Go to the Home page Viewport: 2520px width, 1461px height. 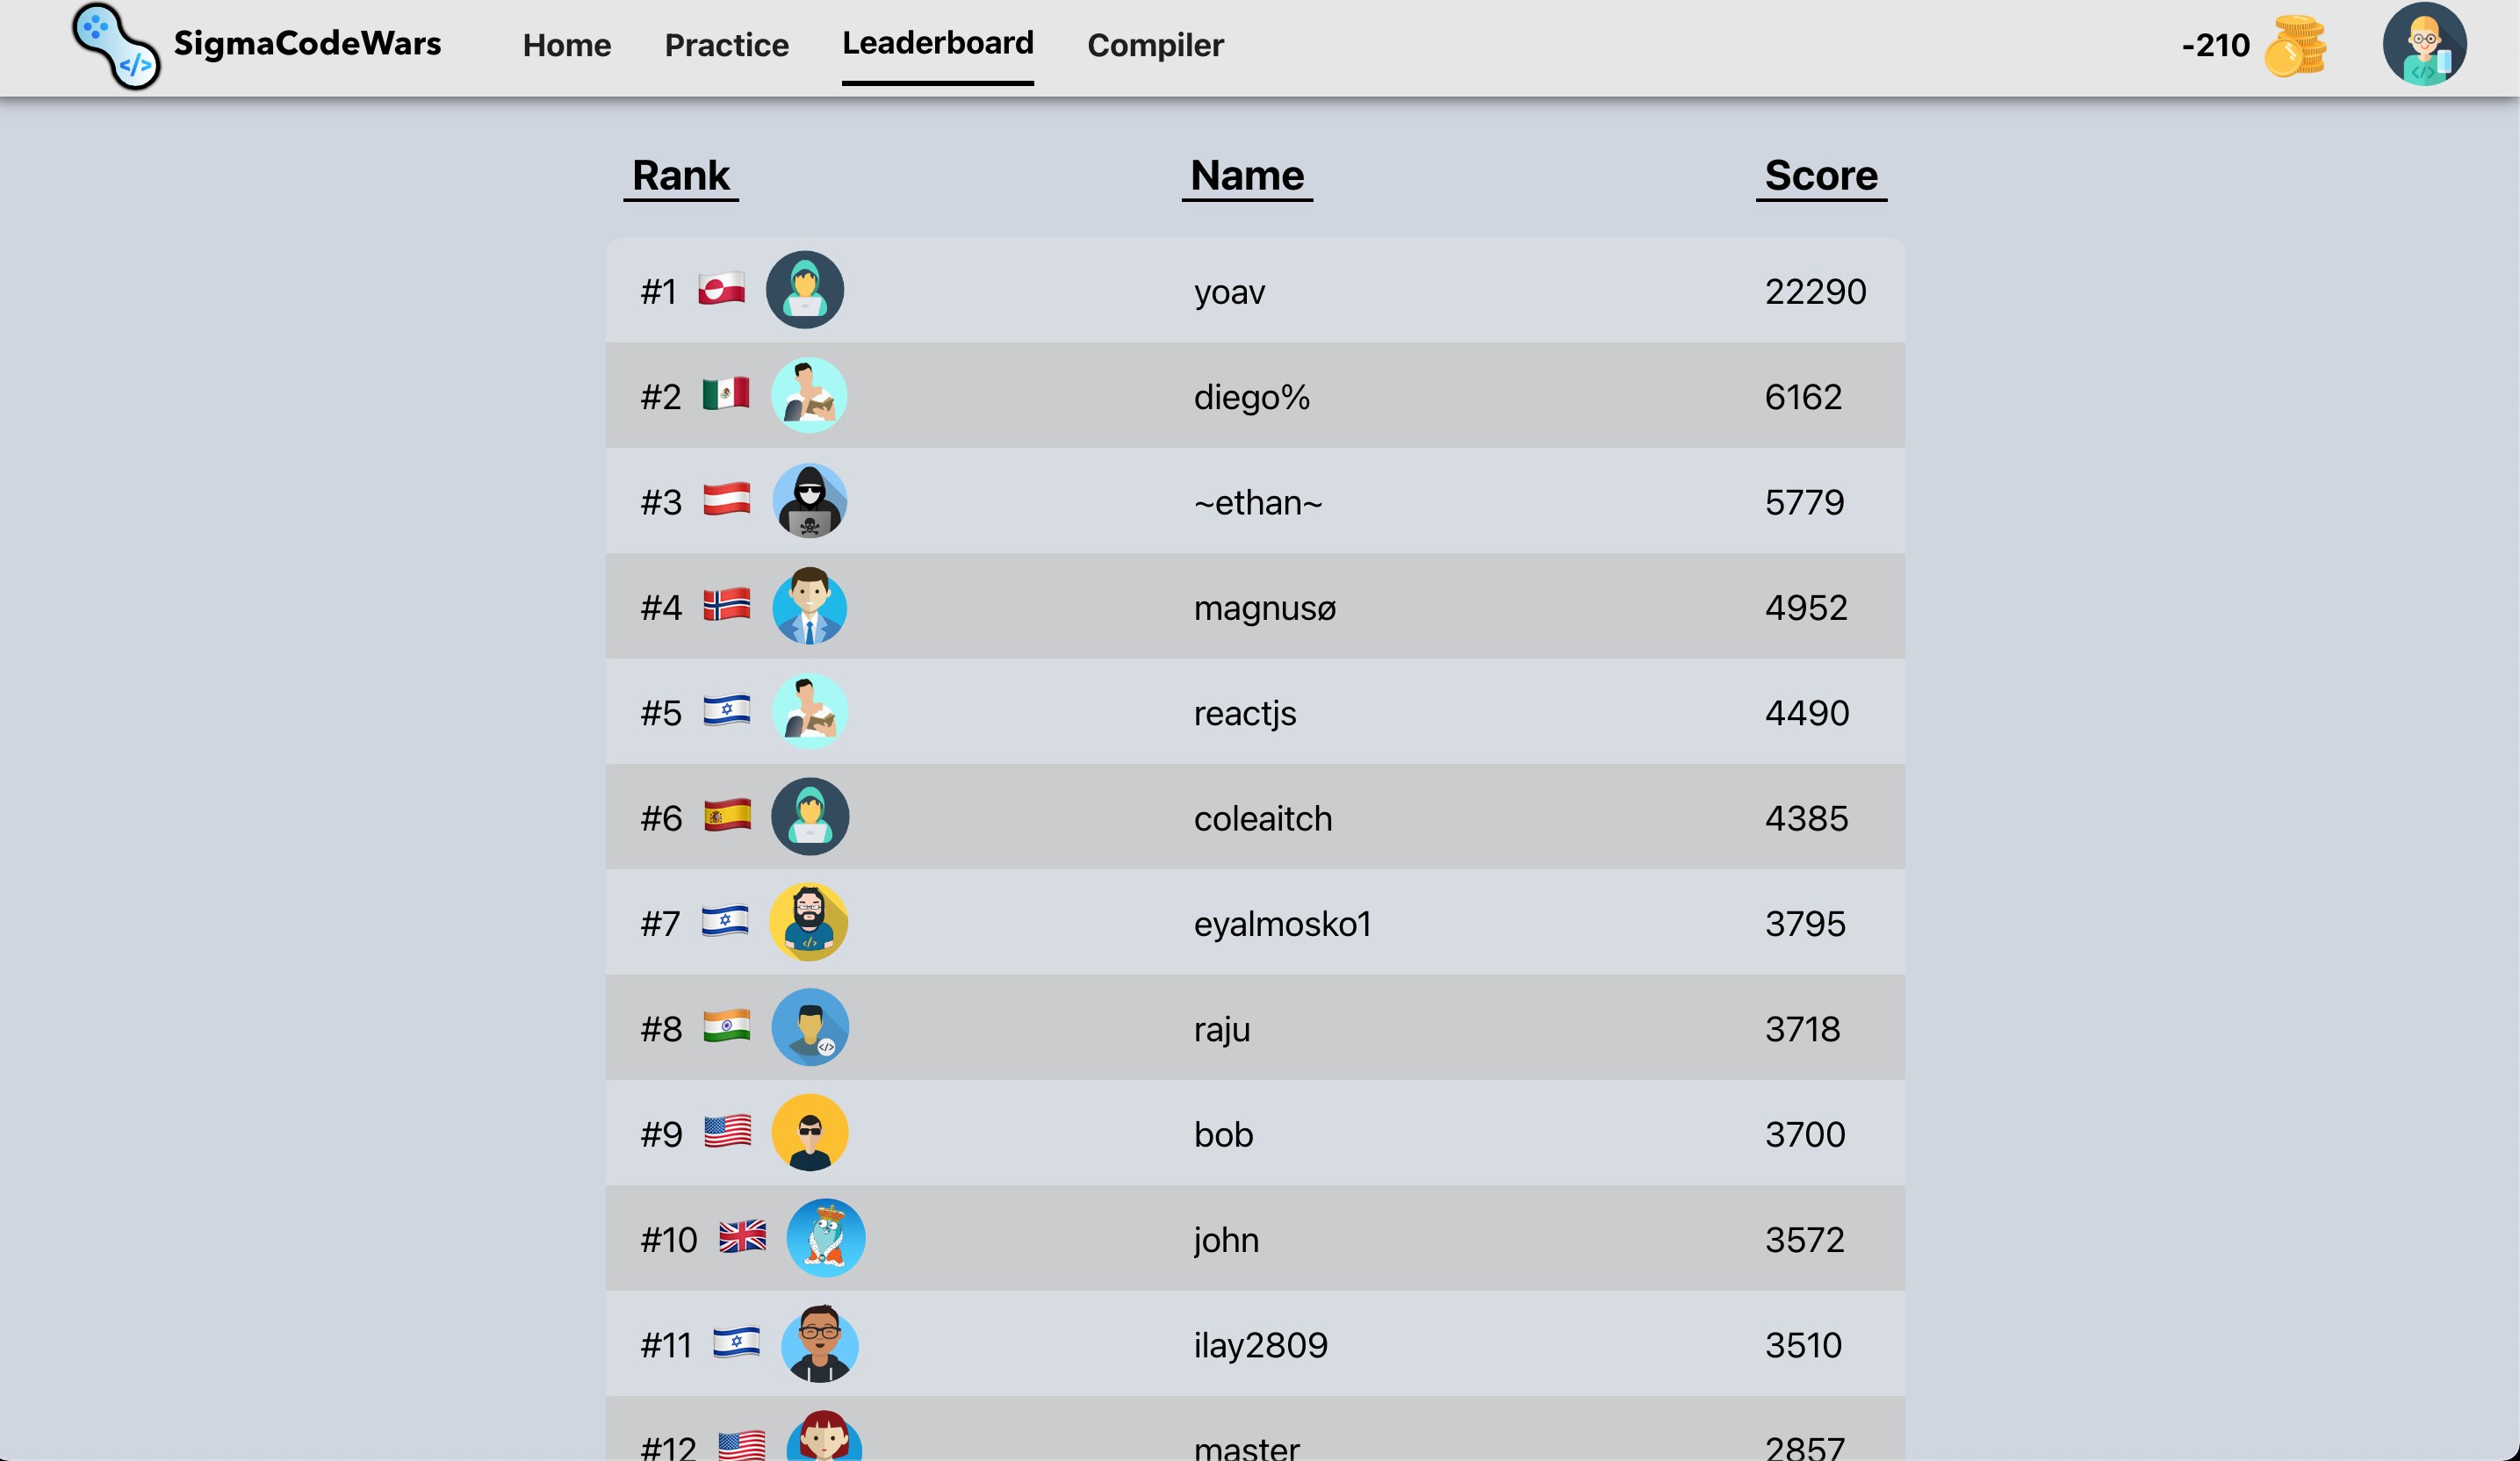coord(566,45)
